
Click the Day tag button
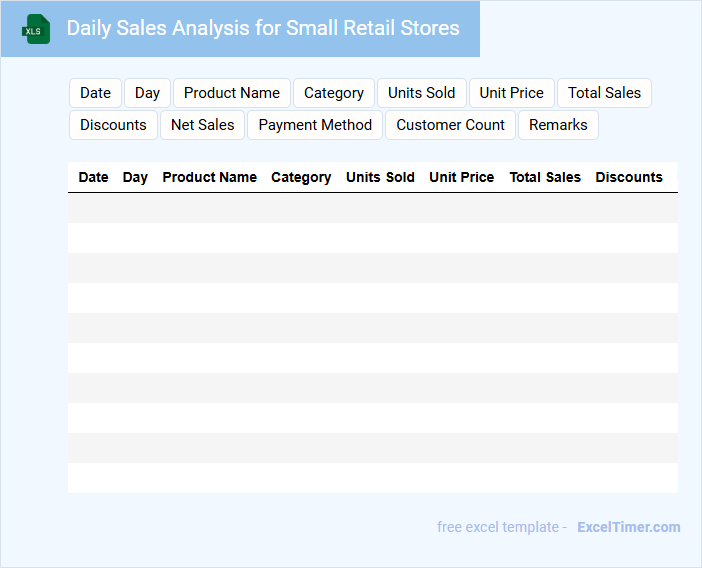(x=147, y=93)
